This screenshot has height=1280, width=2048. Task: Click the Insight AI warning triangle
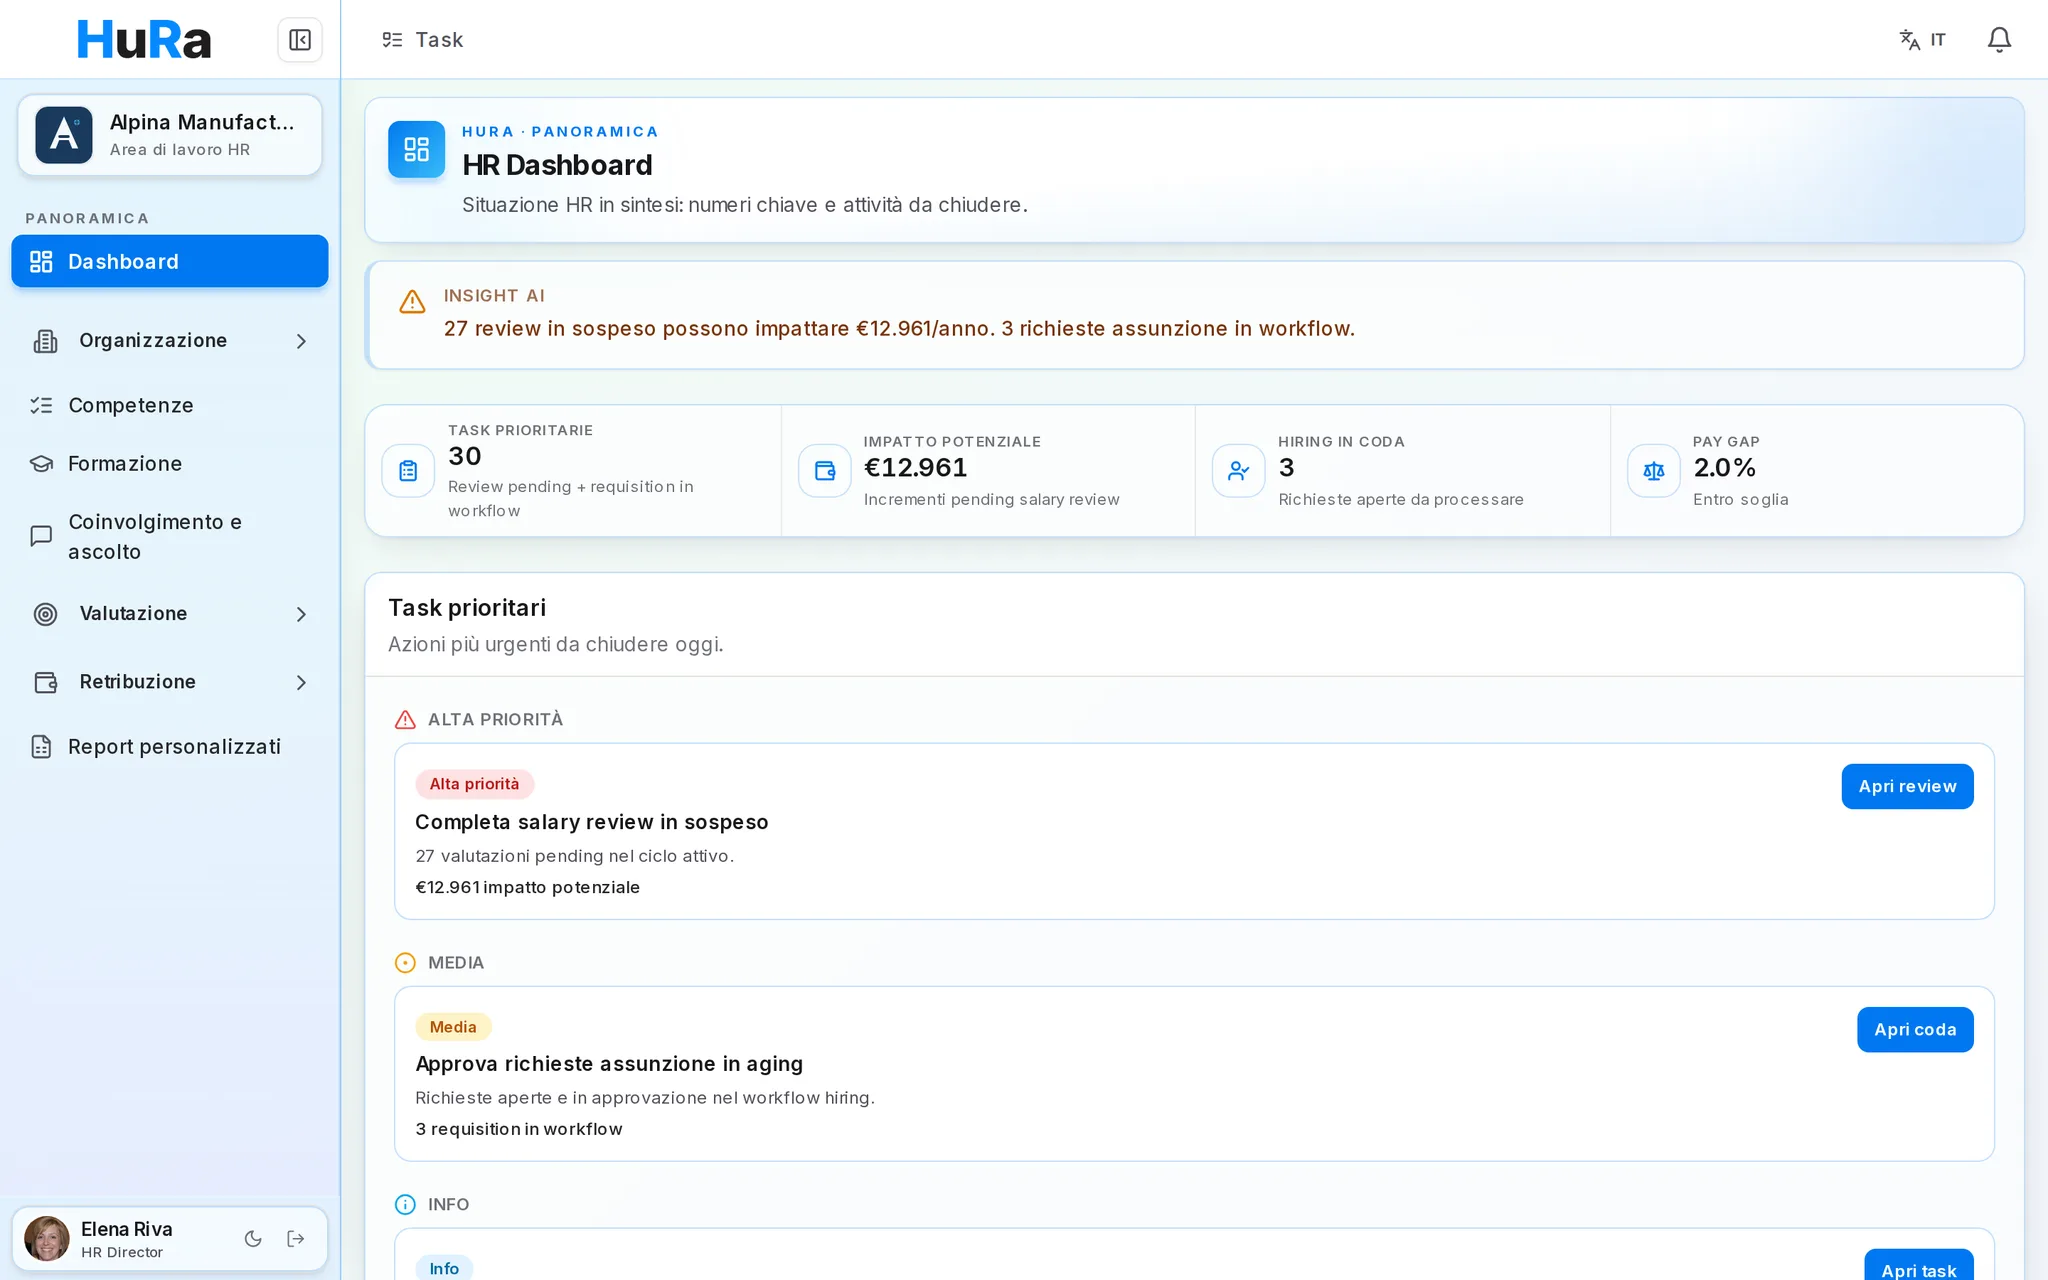[412, 301]
